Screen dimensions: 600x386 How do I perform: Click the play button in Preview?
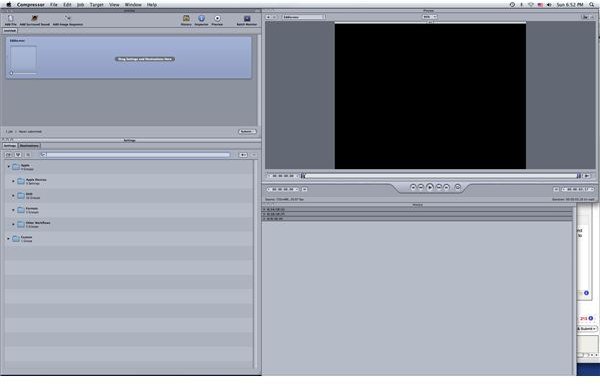tap(430, 187)
